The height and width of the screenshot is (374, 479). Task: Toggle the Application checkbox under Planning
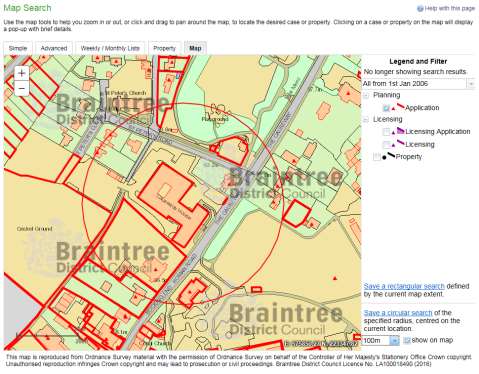pyautogui.click(x=386, y=108)
